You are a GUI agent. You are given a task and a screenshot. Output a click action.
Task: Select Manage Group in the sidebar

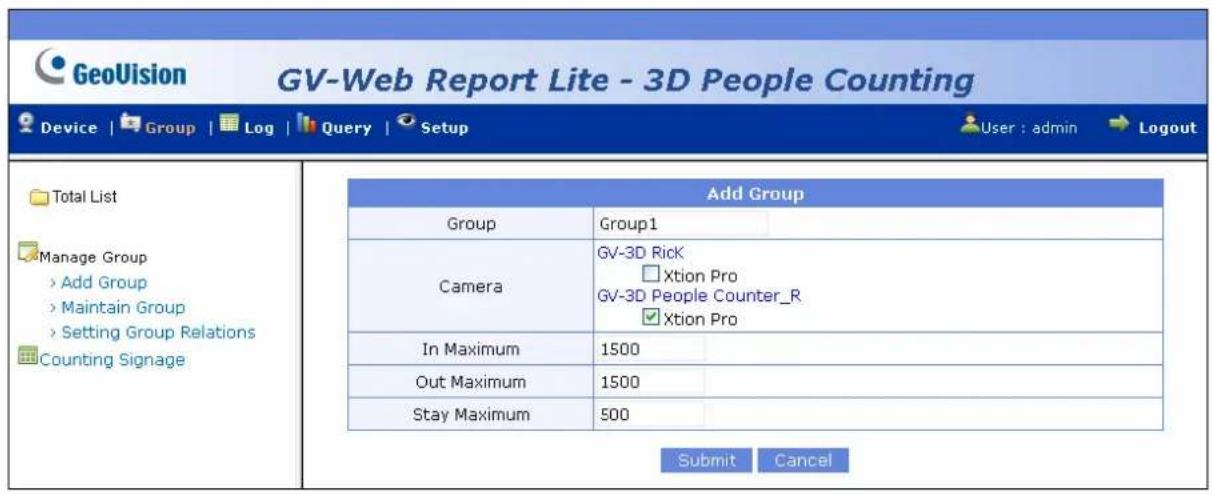coord(93,258)
